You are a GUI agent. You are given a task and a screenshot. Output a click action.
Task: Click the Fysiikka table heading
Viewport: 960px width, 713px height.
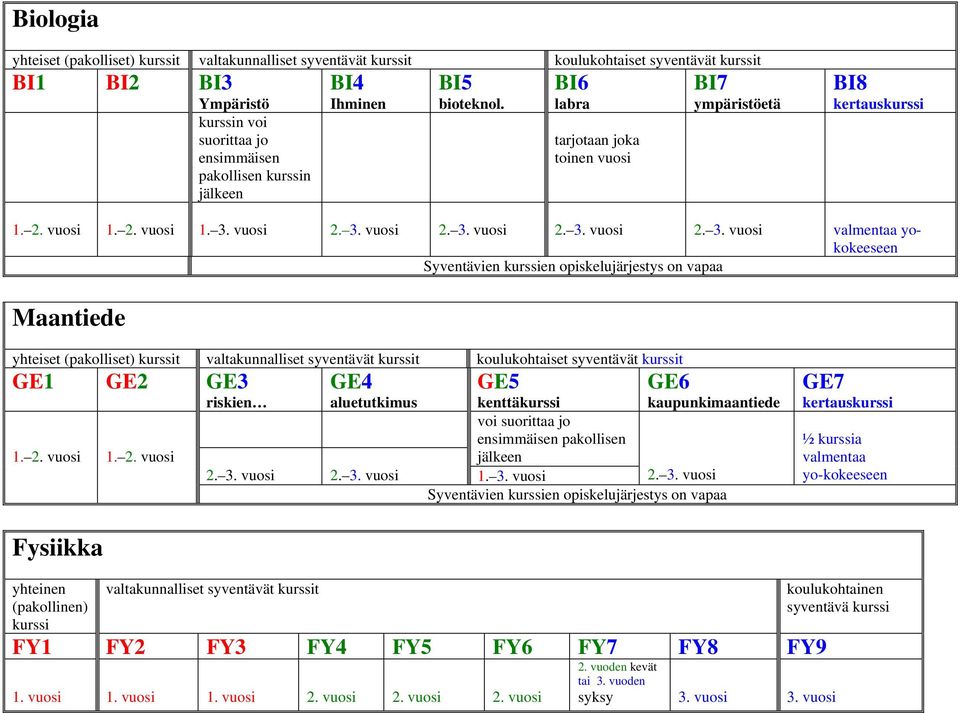(58, 548)
